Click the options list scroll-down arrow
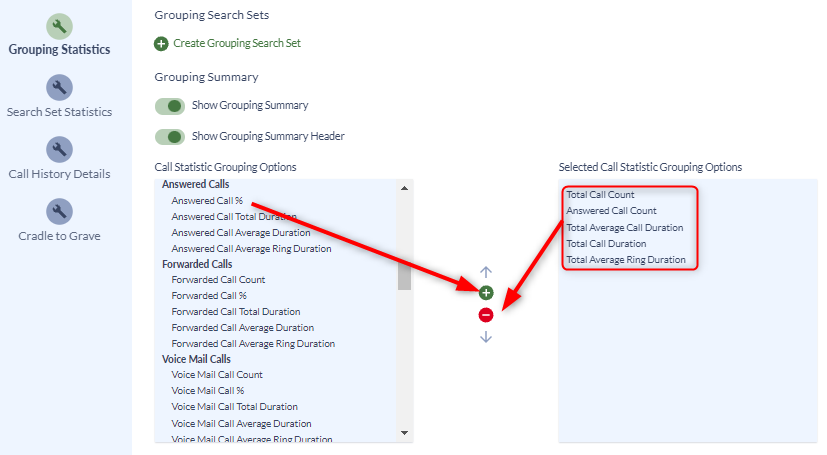This screenshot has width=827, height=455. click(x=405, y=433)
